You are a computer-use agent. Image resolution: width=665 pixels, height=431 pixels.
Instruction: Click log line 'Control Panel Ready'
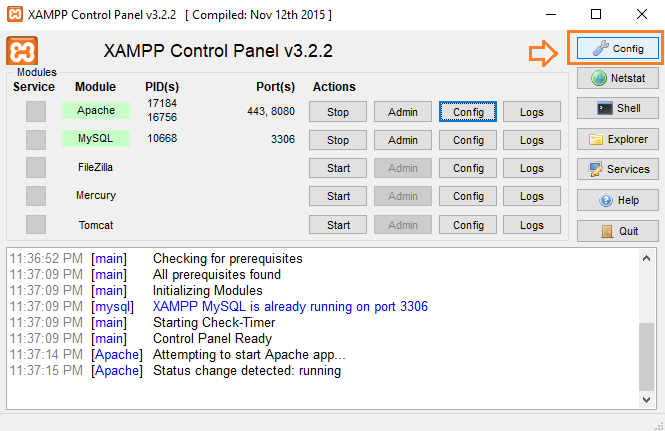coord(212,339)
